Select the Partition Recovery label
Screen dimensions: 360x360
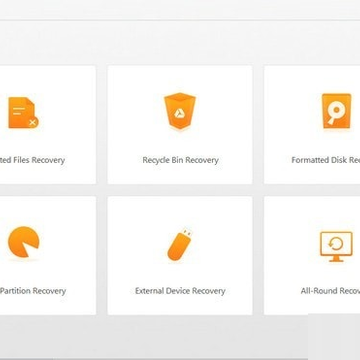33,291
